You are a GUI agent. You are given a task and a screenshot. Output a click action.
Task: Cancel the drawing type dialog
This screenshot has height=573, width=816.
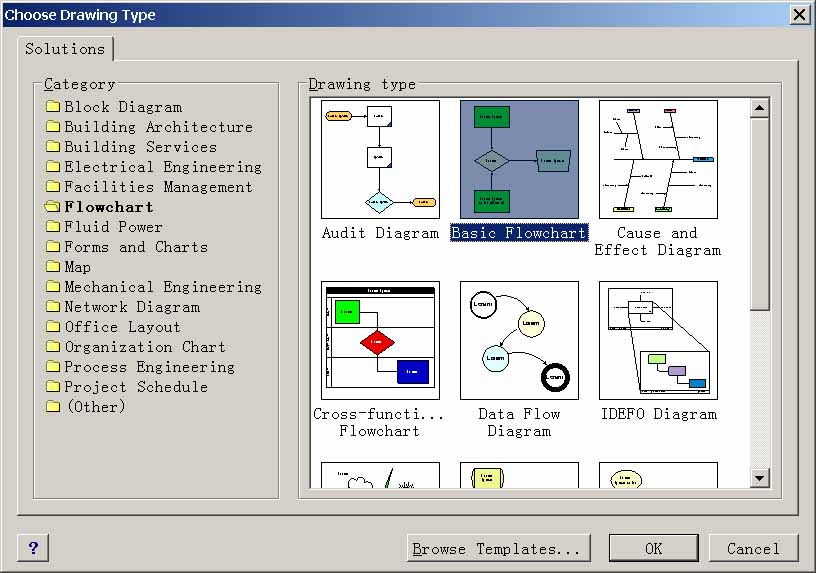753,548
